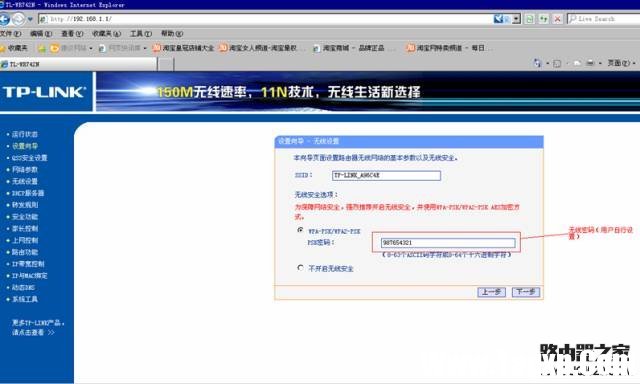Open the recent pages dropdown next to Forward
640x384 pixels.
point(30,19)
